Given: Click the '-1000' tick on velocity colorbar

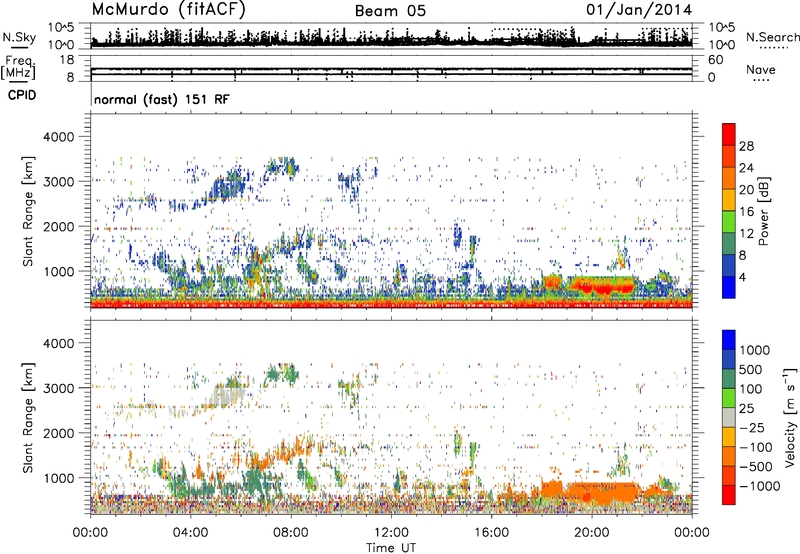Looking at the screenshot, I should tap(760, 486).
